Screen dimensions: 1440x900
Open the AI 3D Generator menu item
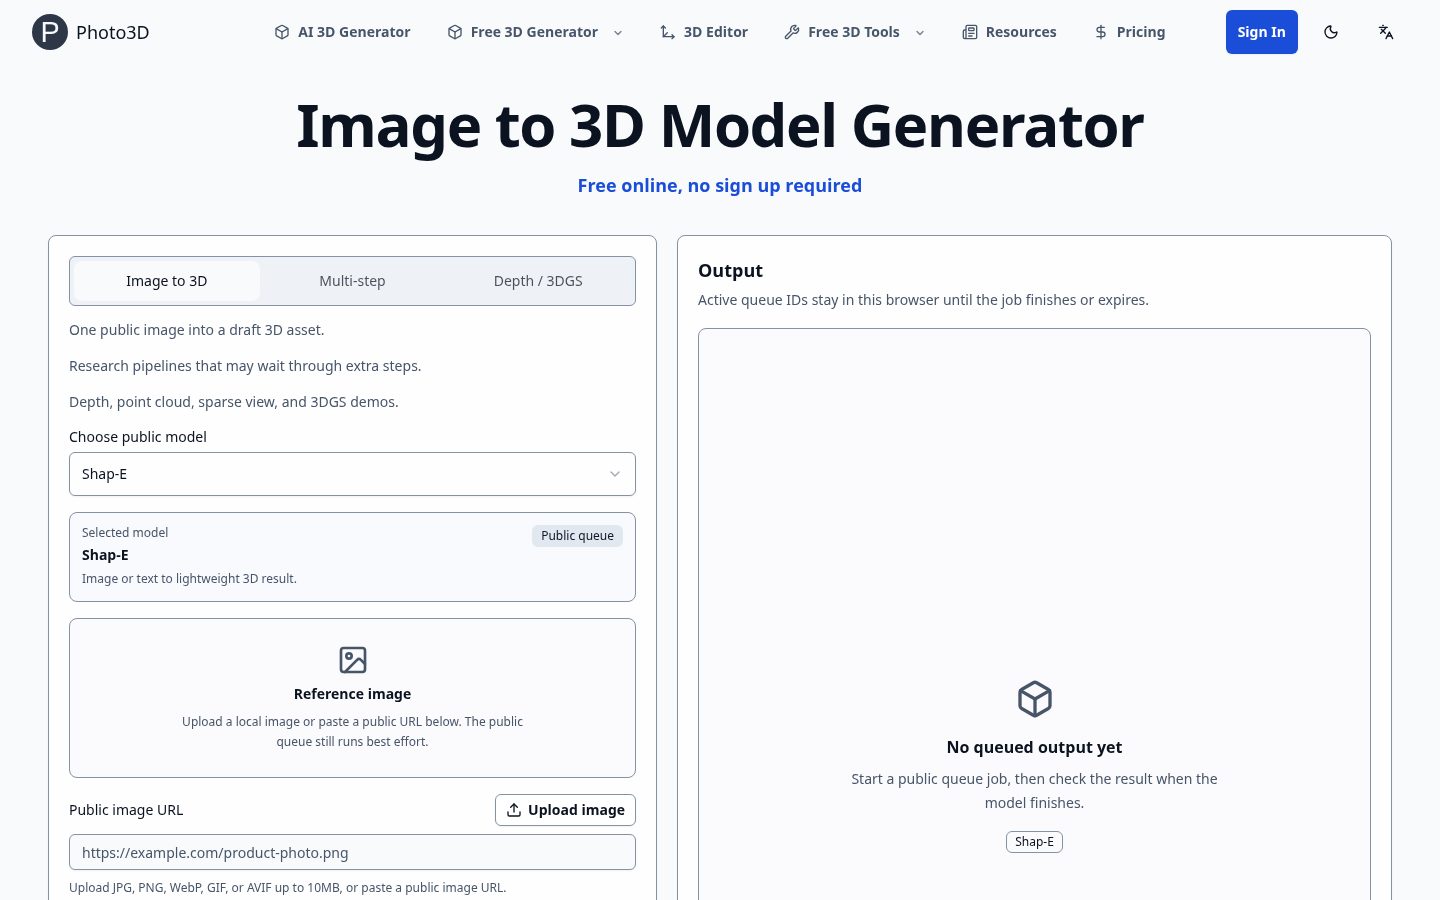point(342,32)
